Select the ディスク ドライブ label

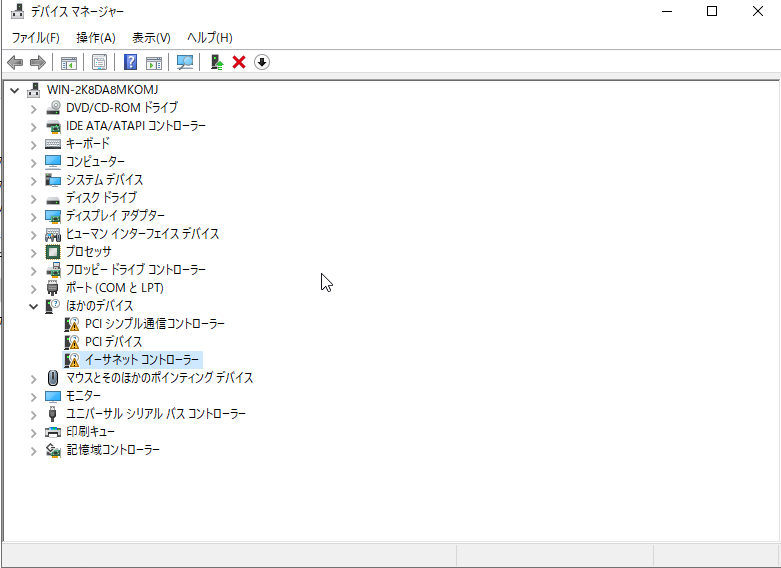click(x=101, y=197)
